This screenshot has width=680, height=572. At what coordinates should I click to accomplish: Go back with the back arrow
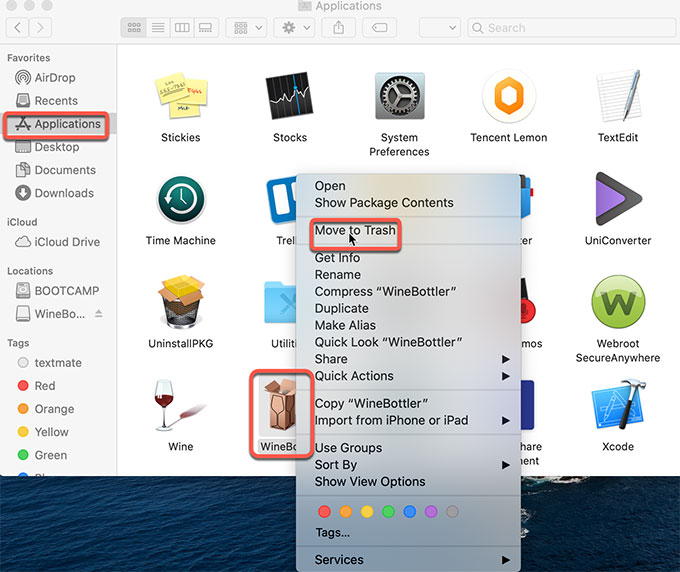17,28
